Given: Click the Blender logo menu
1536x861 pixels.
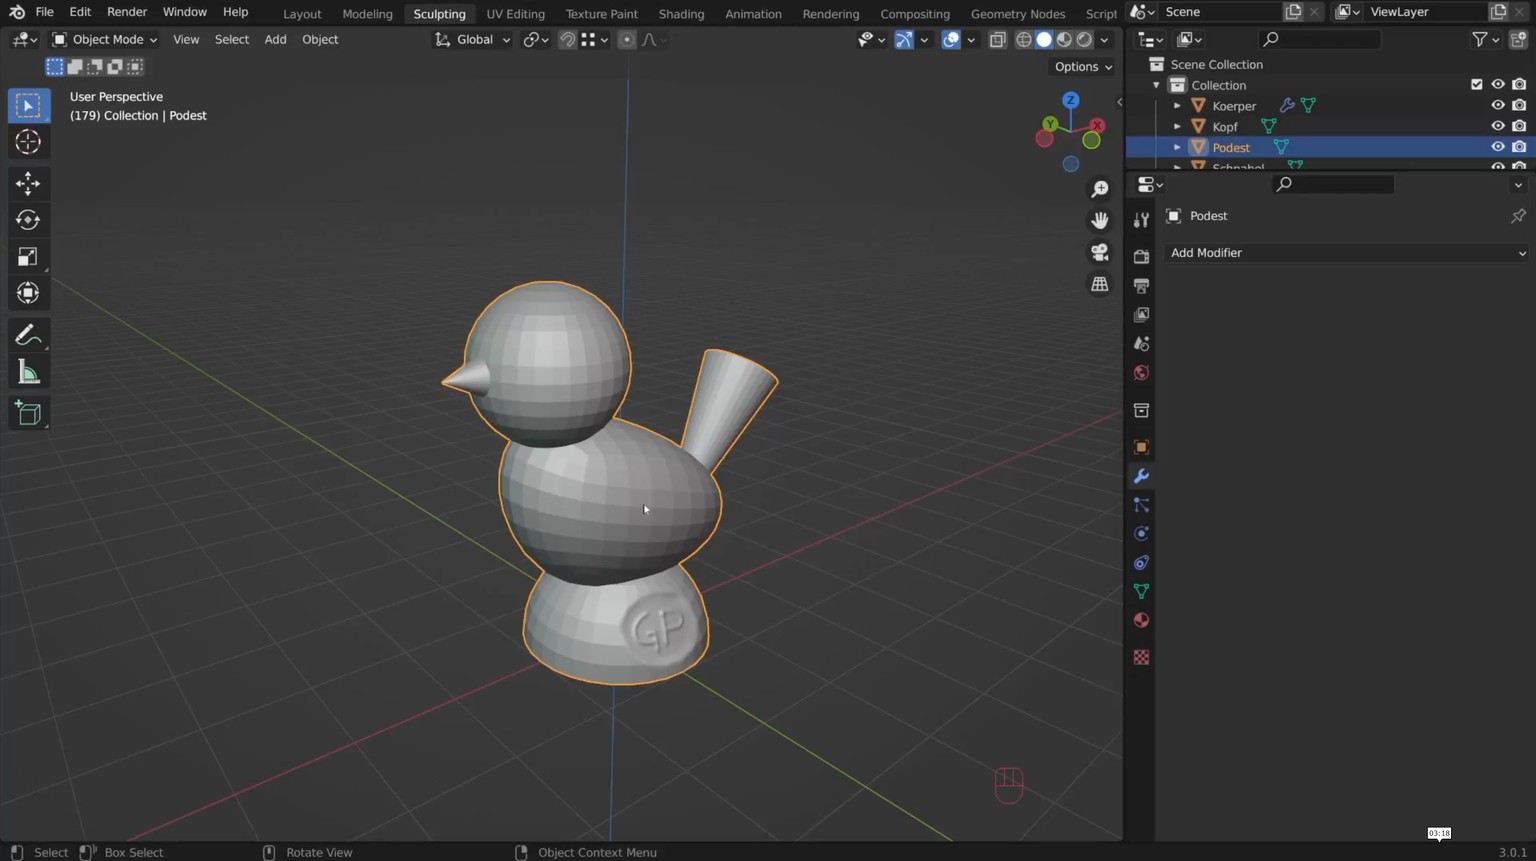Looking at the screenshot, I should pyautogui.click(x=16, y=12).
